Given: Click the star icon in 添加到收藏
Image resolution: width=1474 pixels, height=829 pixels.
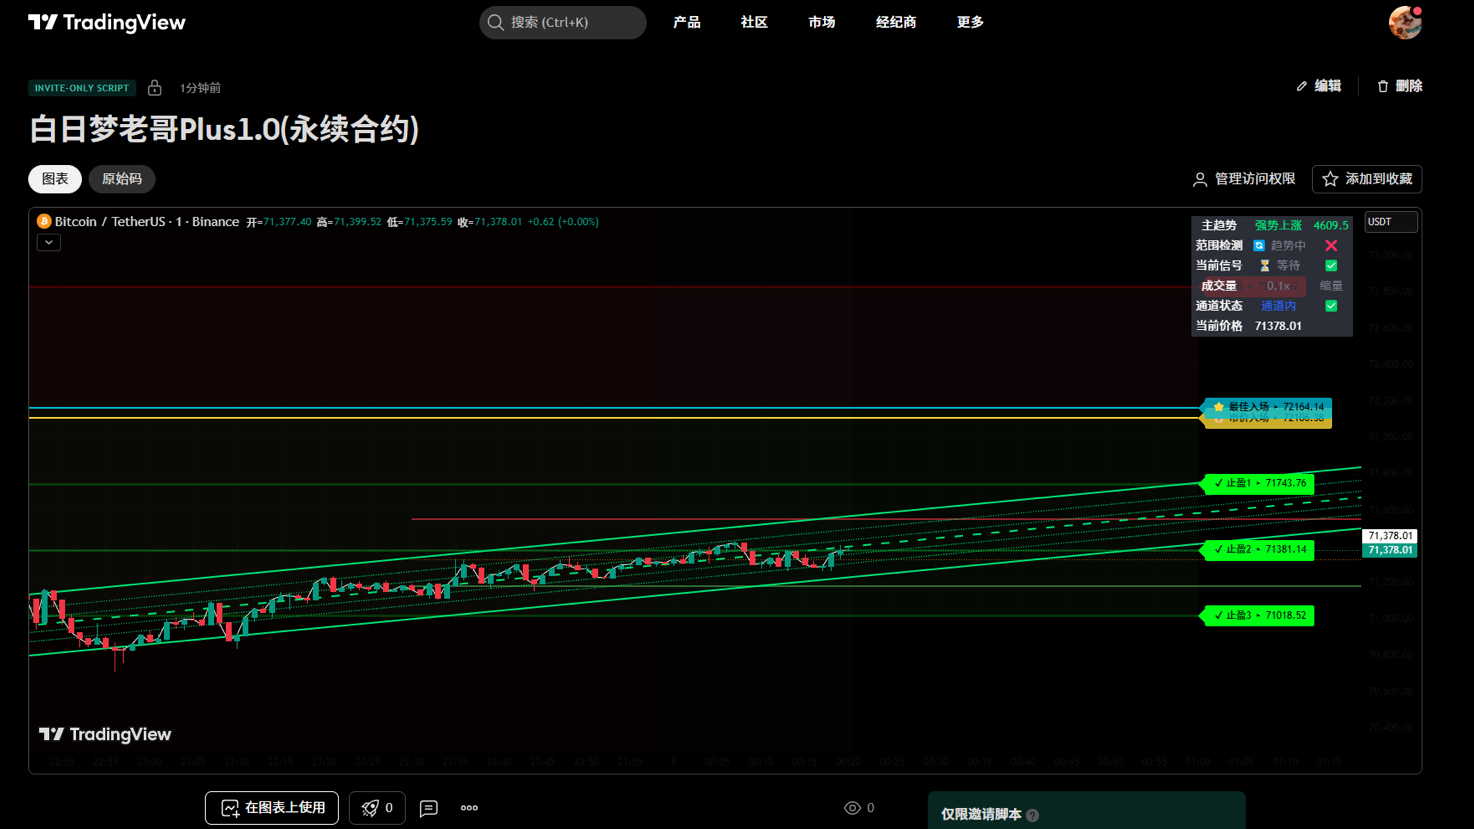Looking at the screenshot, I should [1330, 179].
